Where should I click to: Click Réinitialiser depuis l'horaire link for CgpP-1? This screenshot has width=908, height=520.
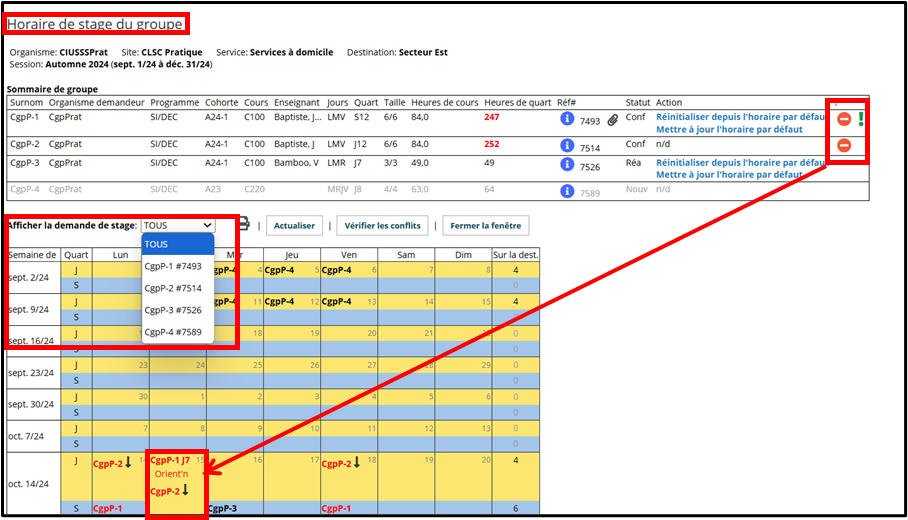coord(741,117)
